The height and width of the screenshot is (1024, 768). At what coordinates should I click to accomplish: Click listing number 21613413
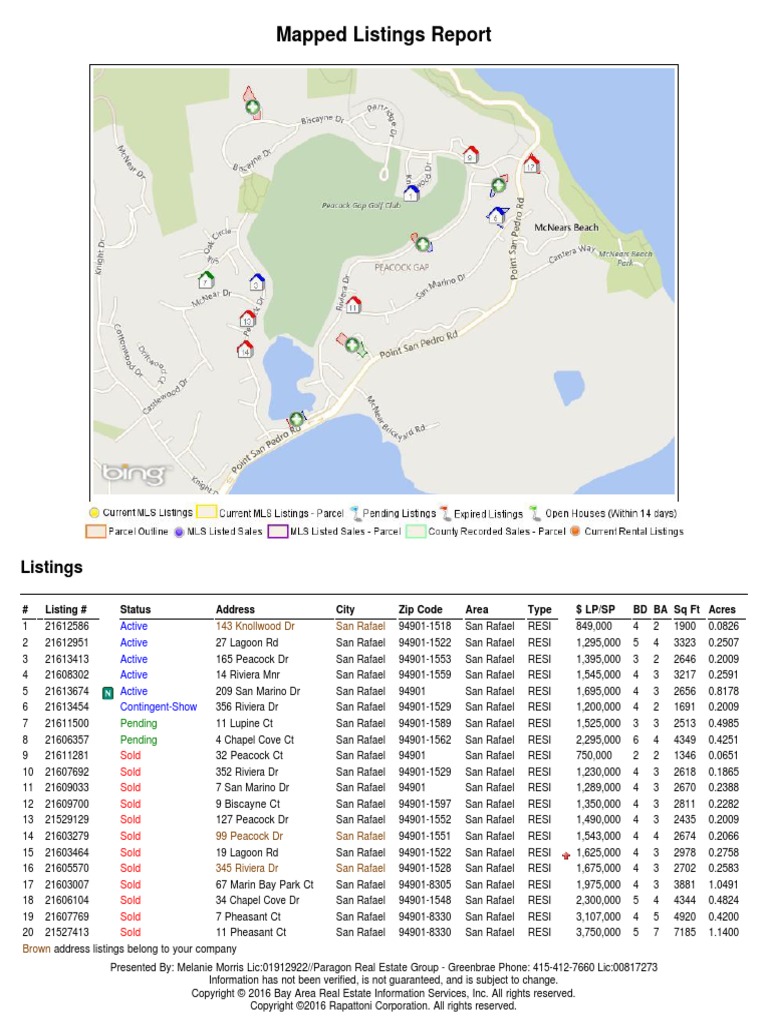click(x=67, y=658)
